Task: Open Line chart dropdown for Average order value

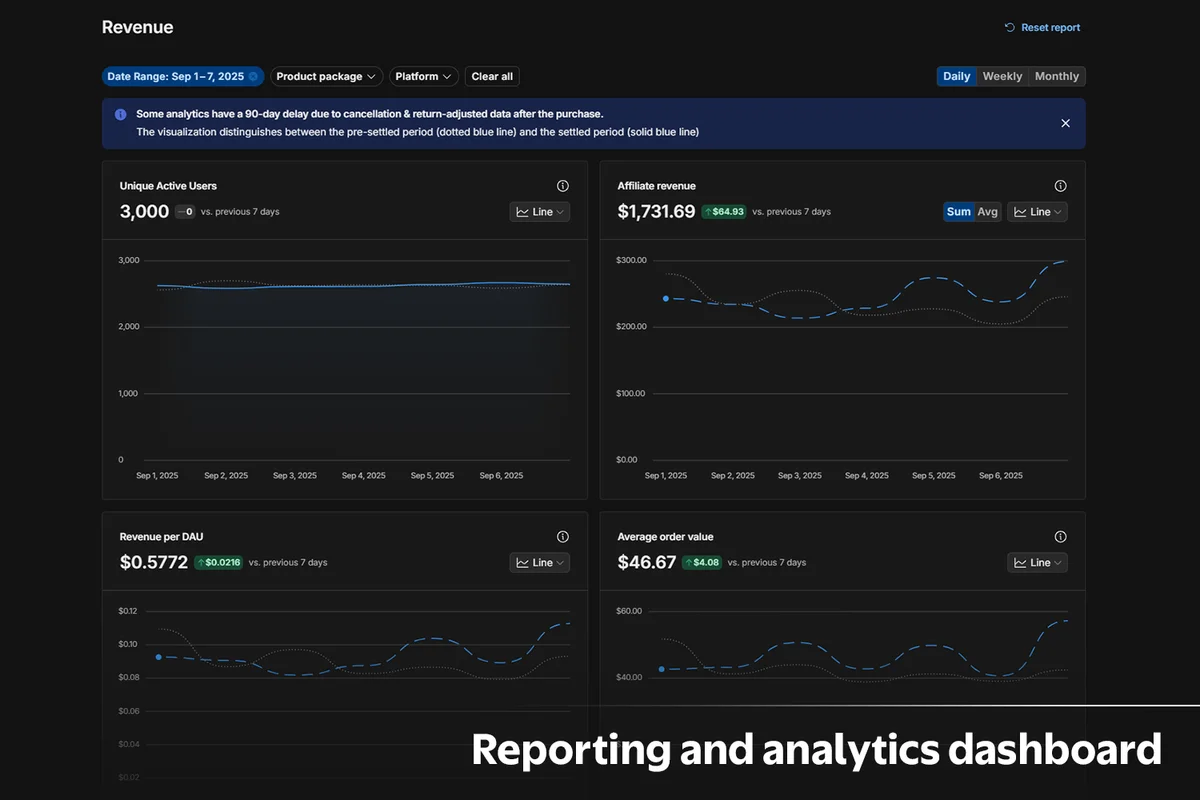Action: 1037,563
